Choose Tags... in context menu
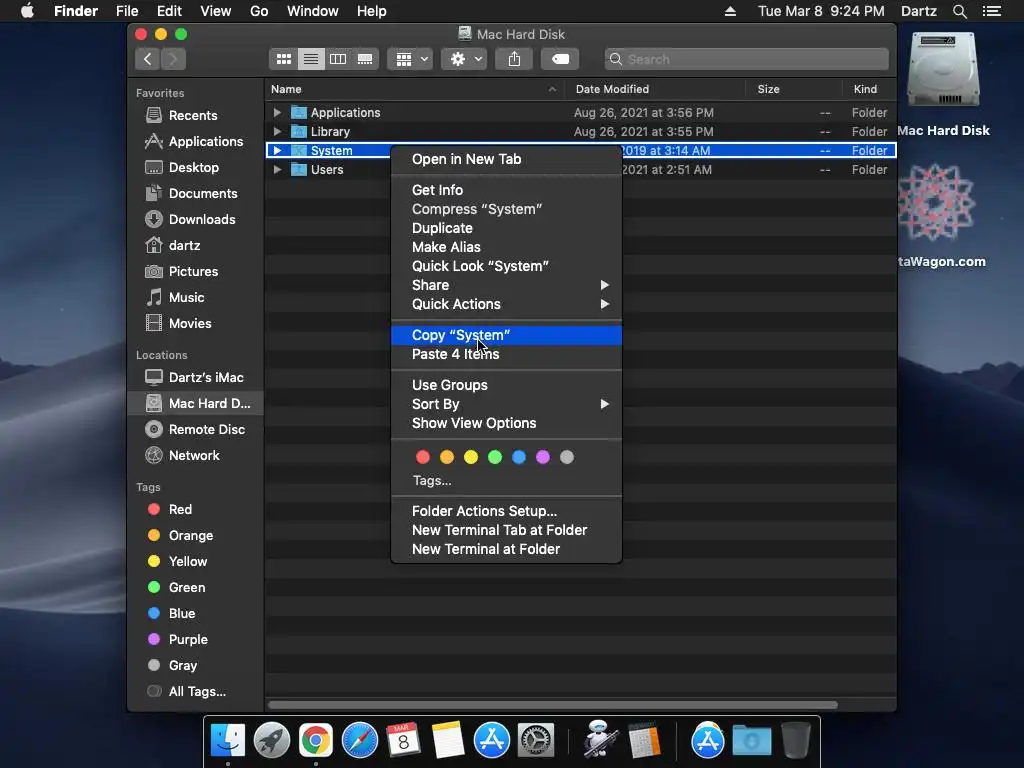The width and height of the screenshot is (1024, 768). pos(432,481)
